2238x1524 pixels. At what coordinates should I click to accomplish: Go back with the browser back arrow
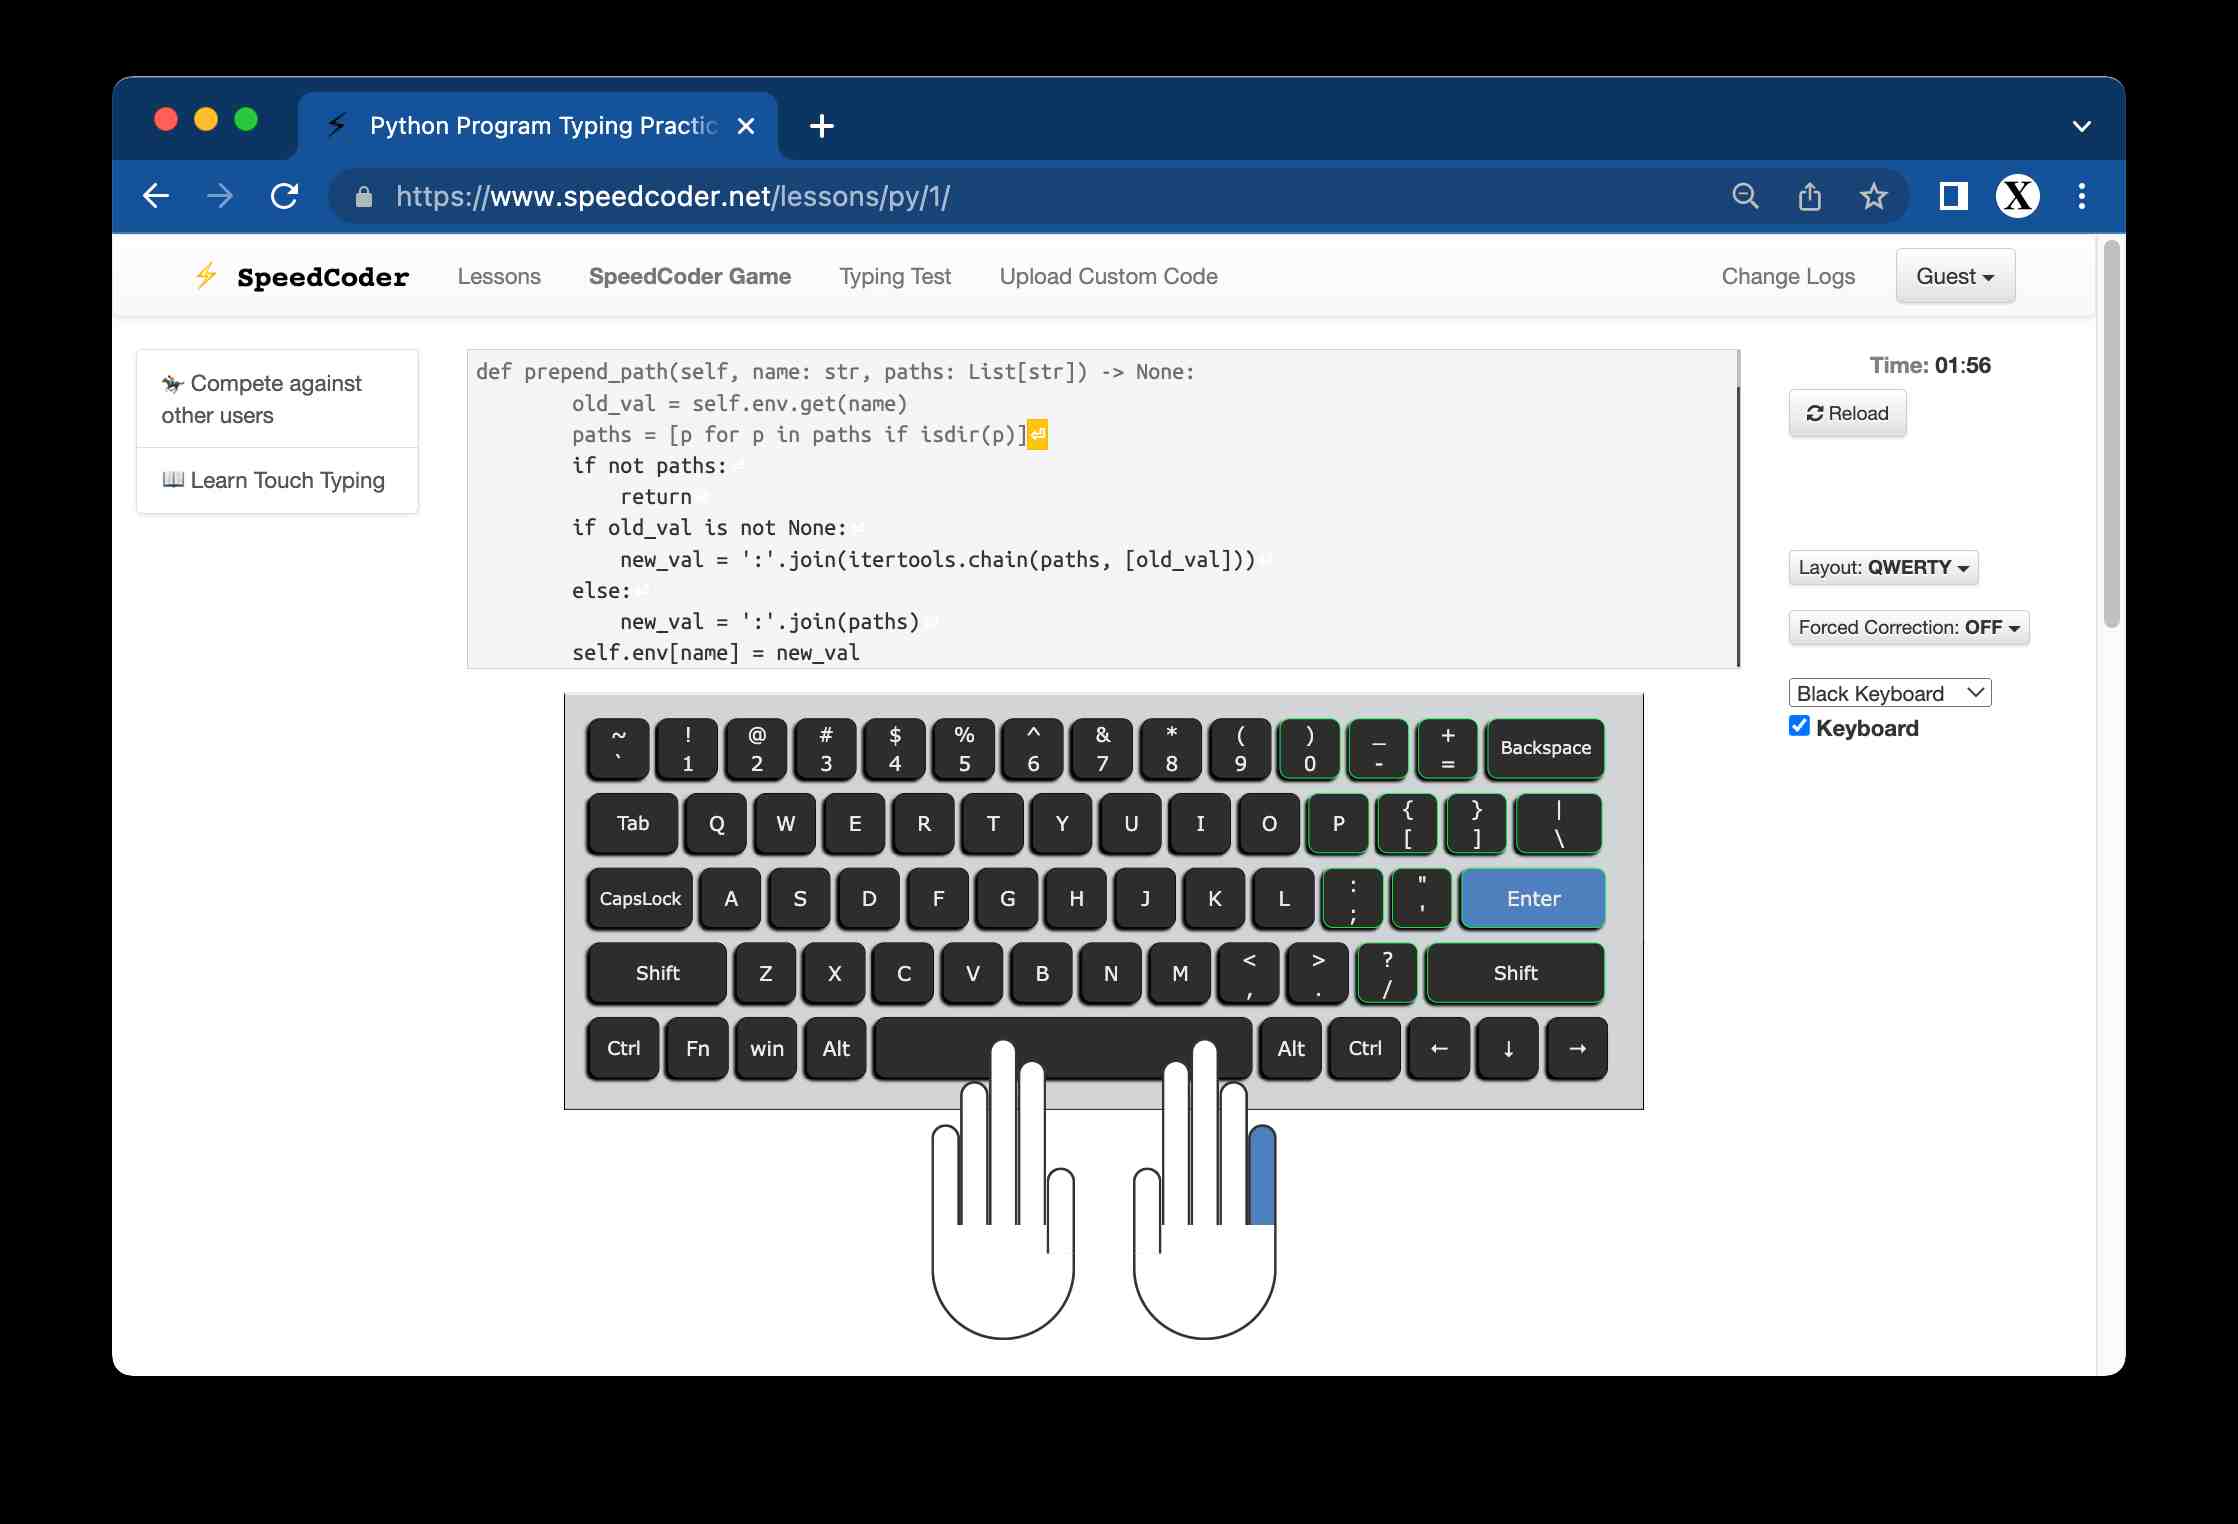157,196
